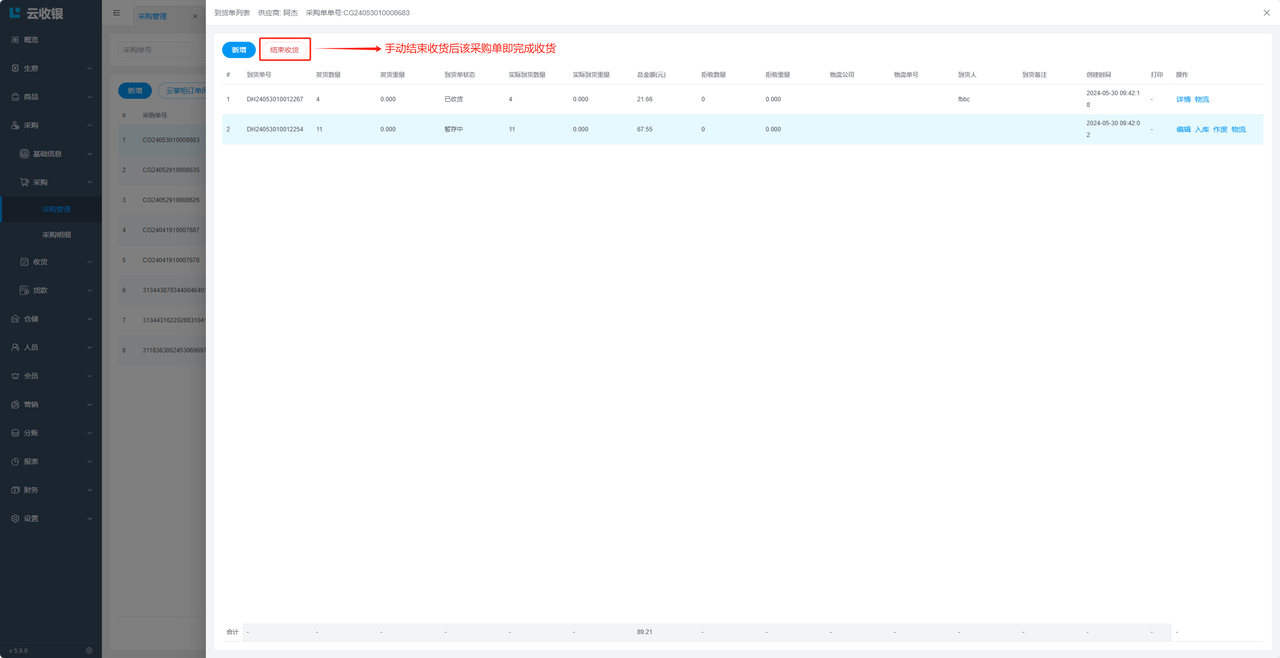Click the 营销 marketing icon in sidebar
The image size is (1280, 658).
[15, 404]
